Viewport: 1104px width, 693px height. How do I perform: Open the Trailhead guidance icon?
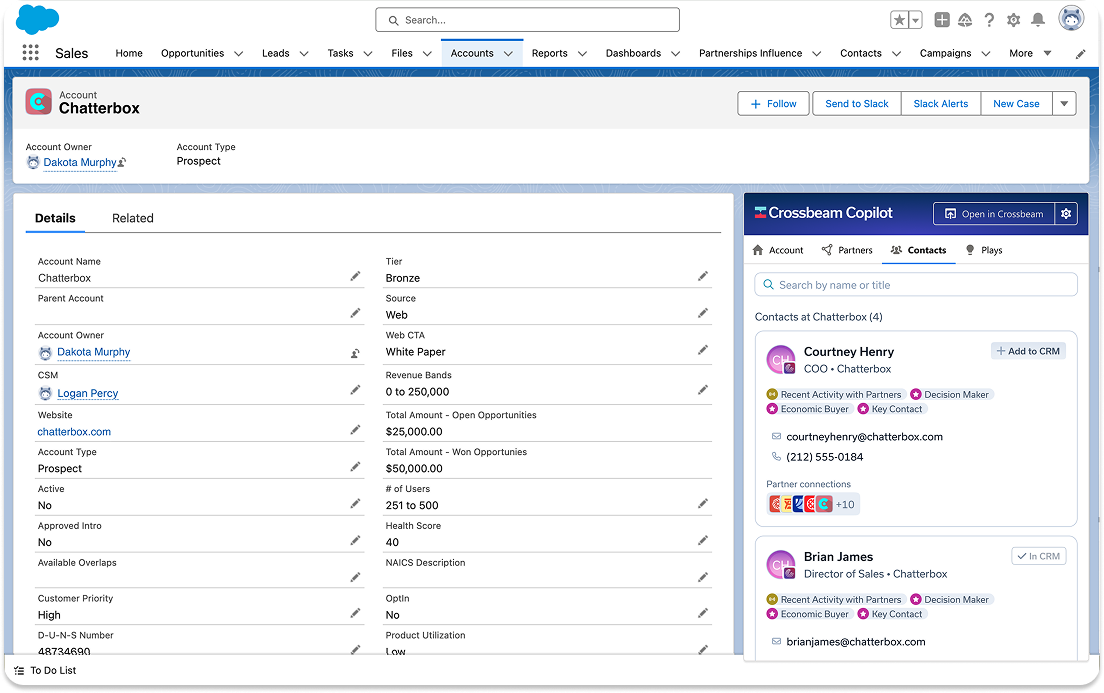pos(965,20)
